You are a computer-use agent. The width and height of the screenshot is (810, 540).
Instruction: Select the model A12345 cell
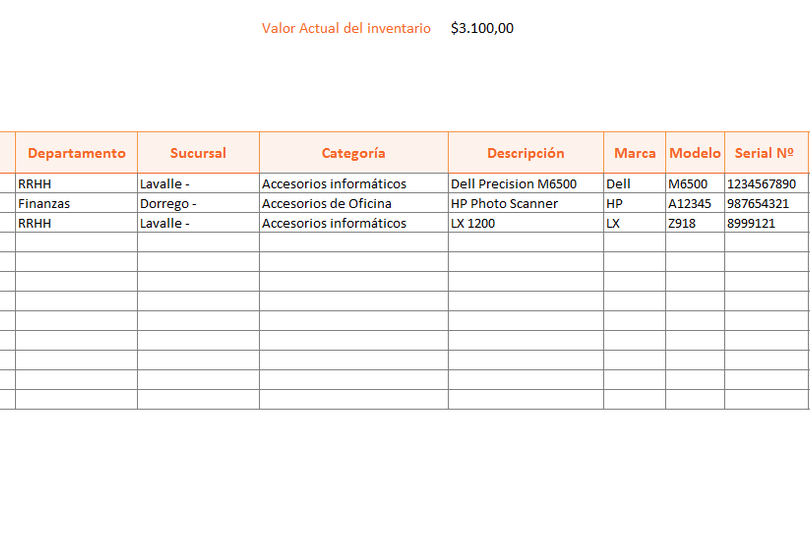(x=695, y=203)
